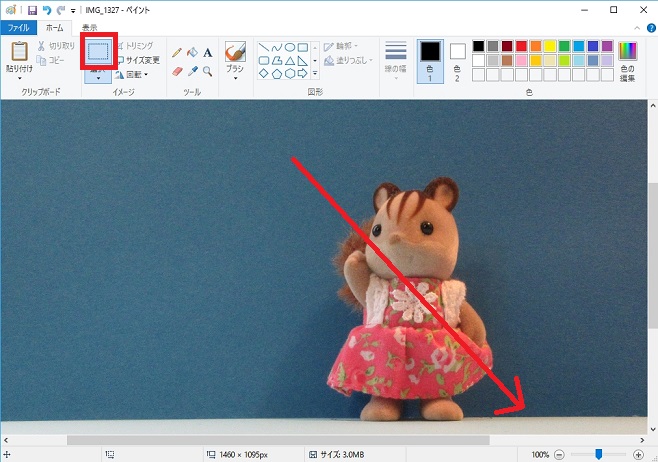This screenshot has height=462, width=658.
Task: Pick the Rounded rectangle shape
Action: (x=264, y=61)
